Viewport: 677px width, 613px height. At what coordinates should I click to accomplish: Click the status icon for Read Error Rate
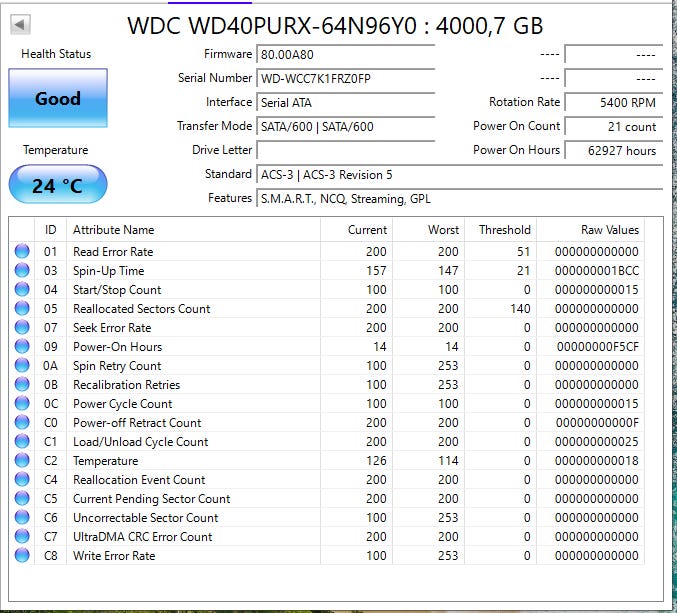tap(22, 251)
